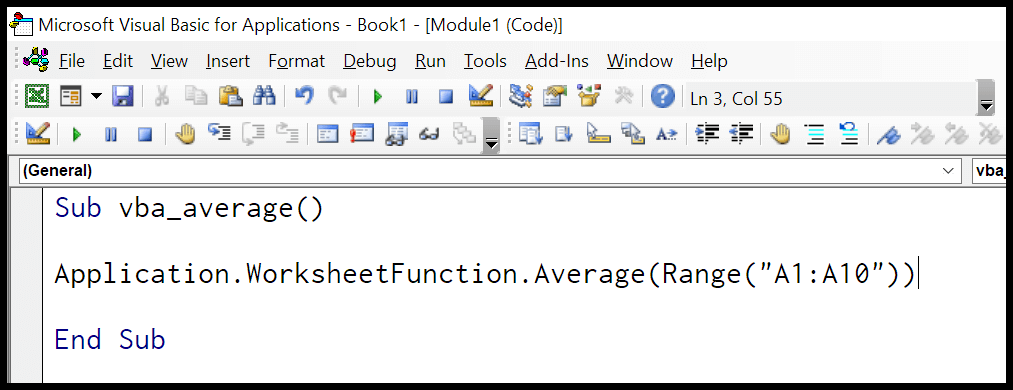Open the Tools menu

(485, 61)
